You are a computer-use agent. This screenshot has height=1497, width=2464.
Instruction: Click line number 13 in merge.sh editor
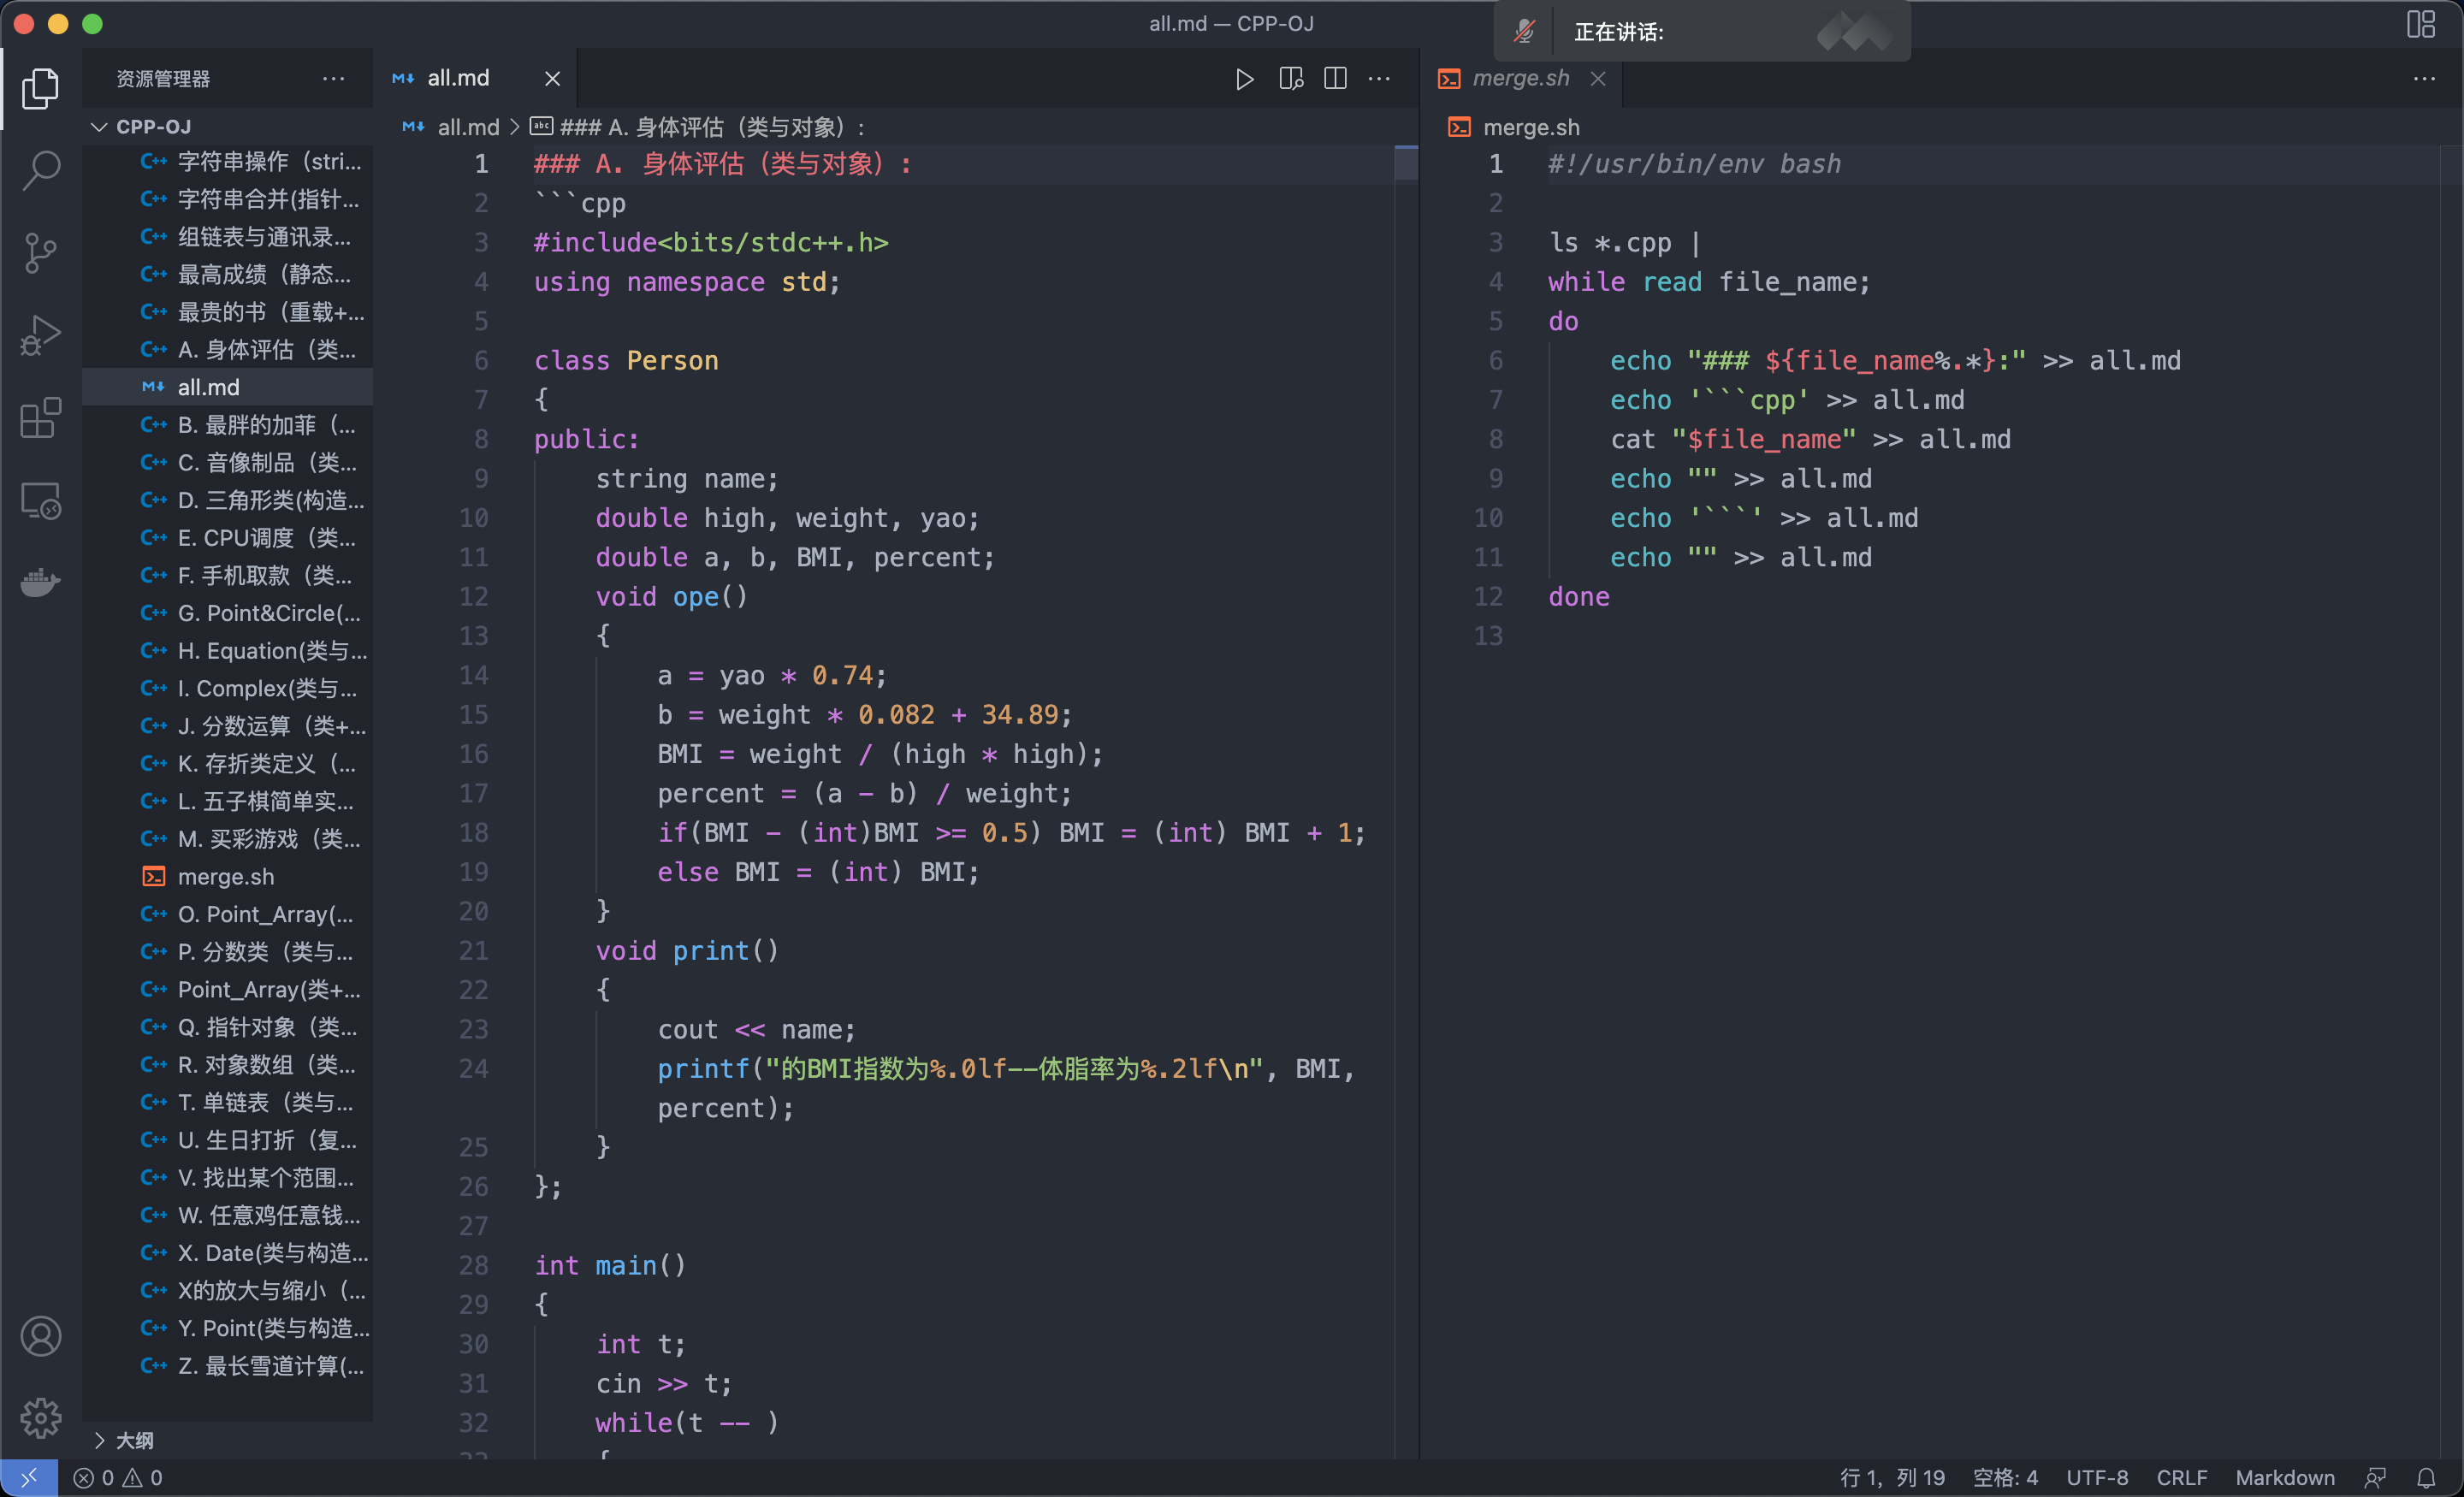click(x=1488, y=636)
